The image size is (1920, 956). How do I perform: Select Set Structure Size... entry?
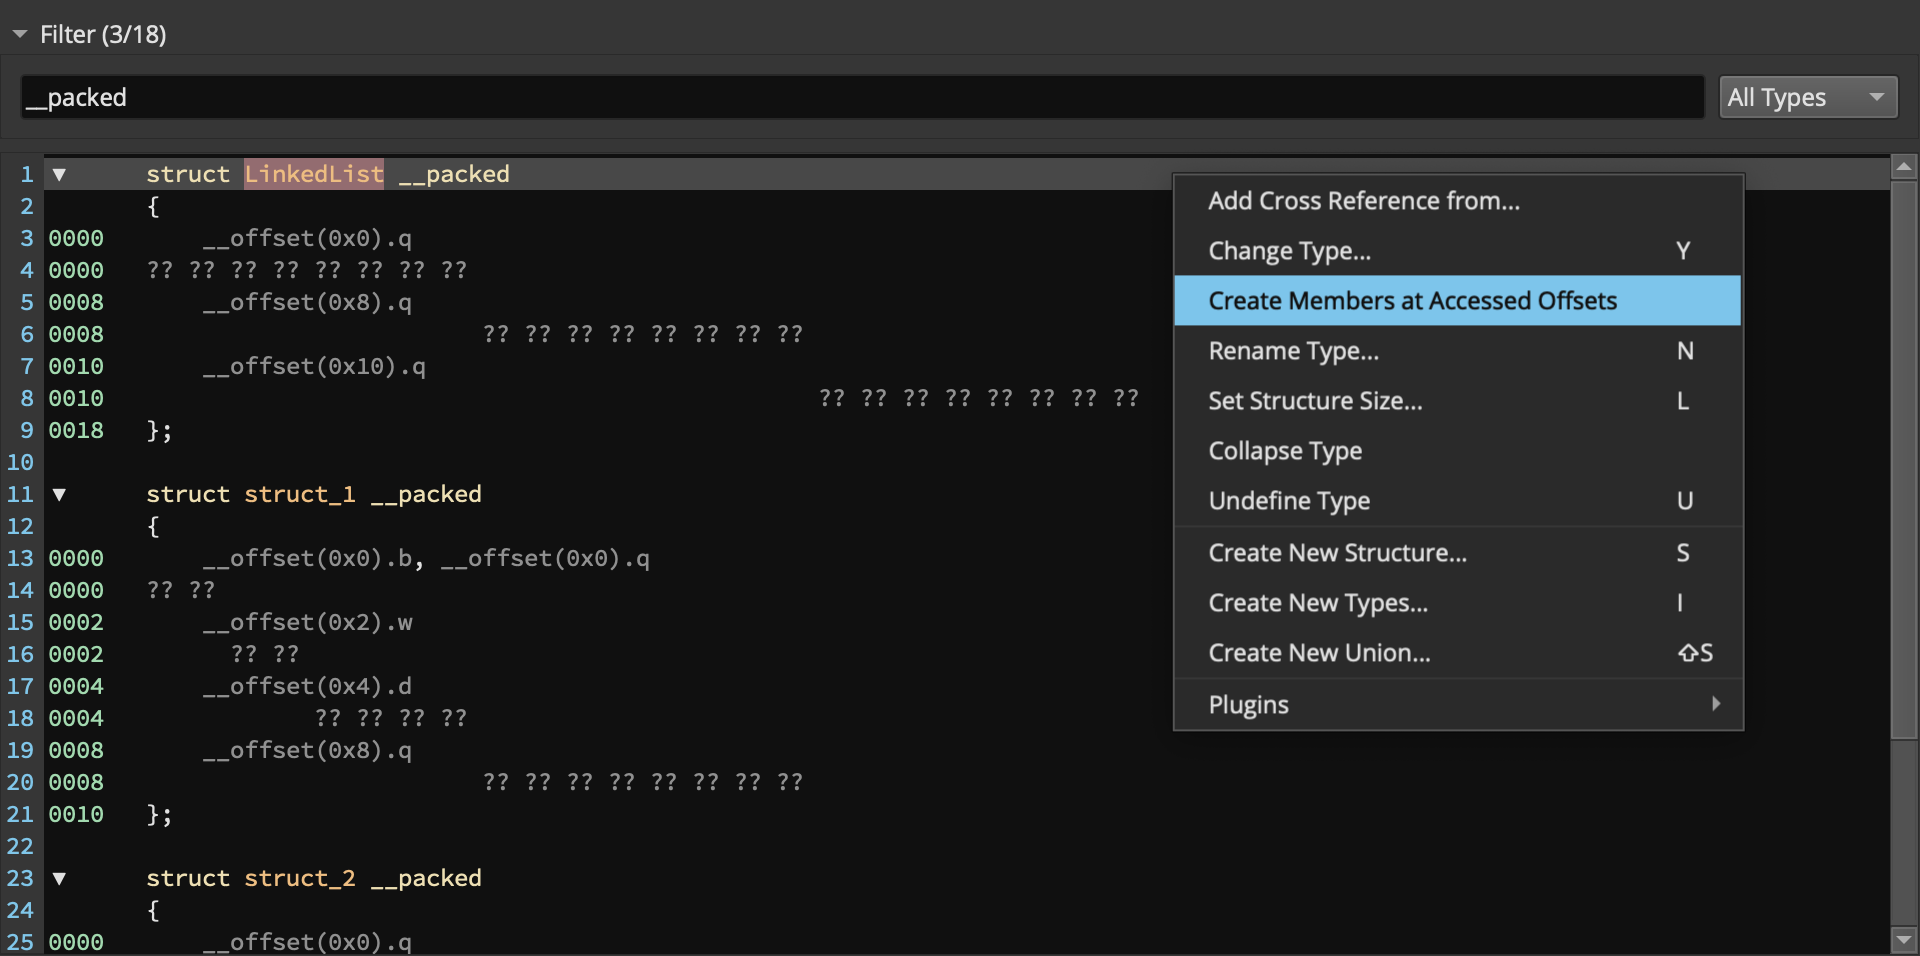tap(1314, 401)
